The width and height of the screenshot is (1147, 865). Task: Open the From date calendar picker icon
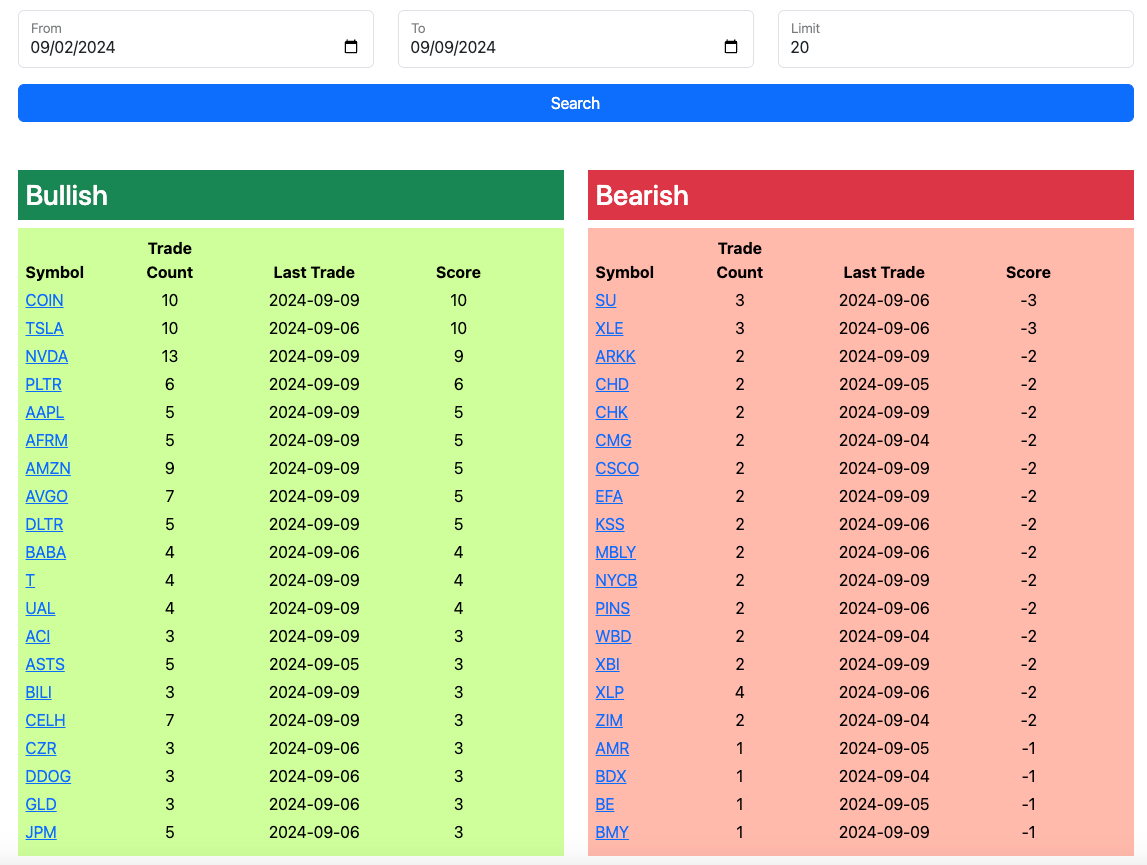click(351, 47)
